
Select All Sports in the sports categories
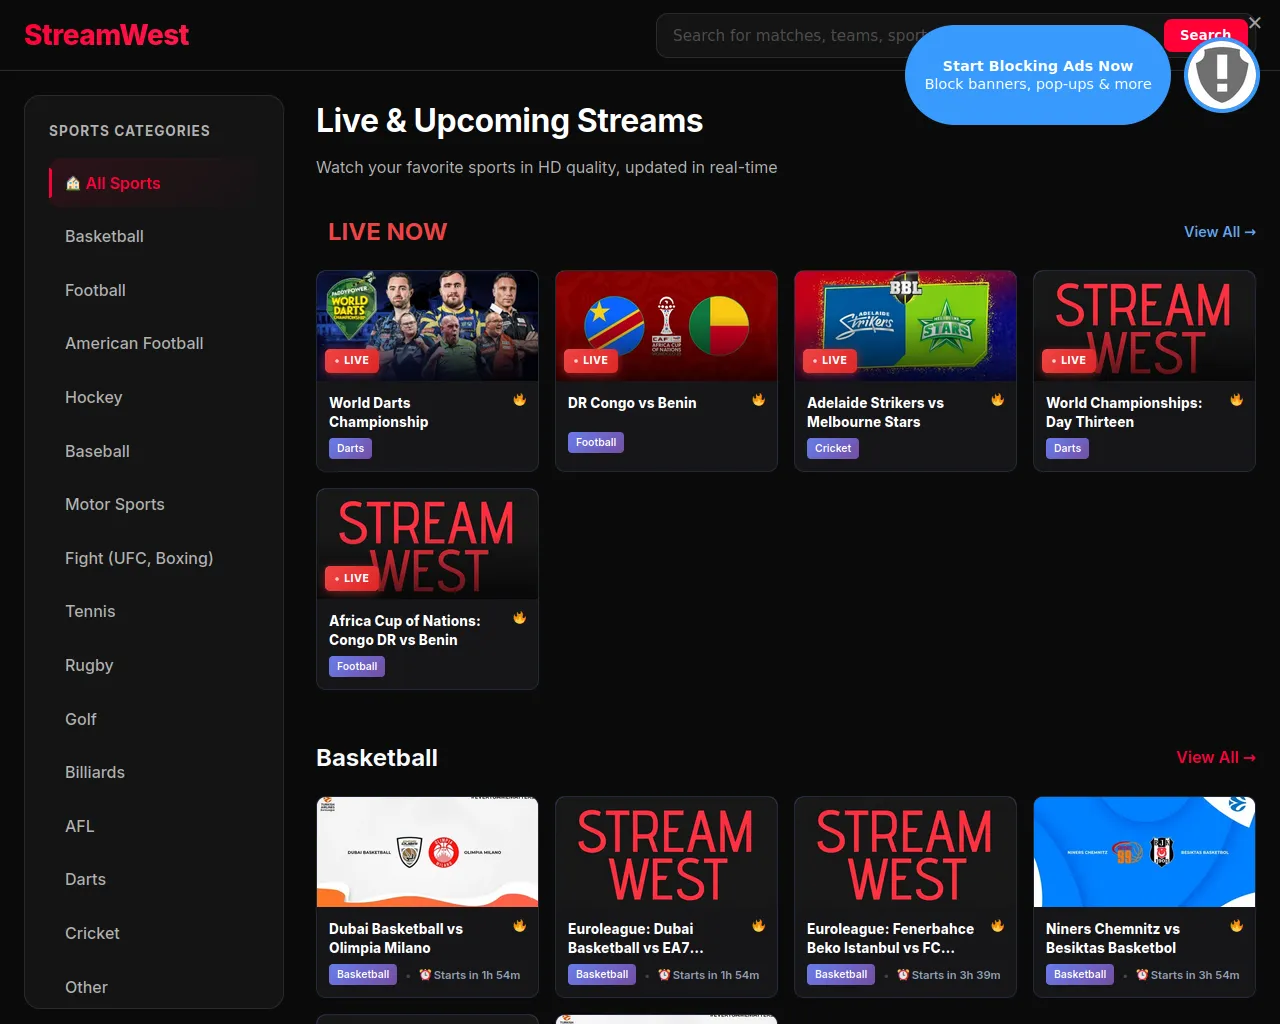(x=154, y=183)
